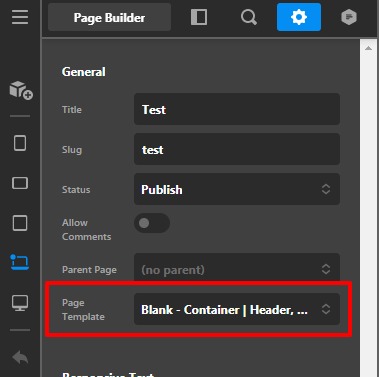Open the add elements cube icon
379x377 pixels.
coord(21,90)
